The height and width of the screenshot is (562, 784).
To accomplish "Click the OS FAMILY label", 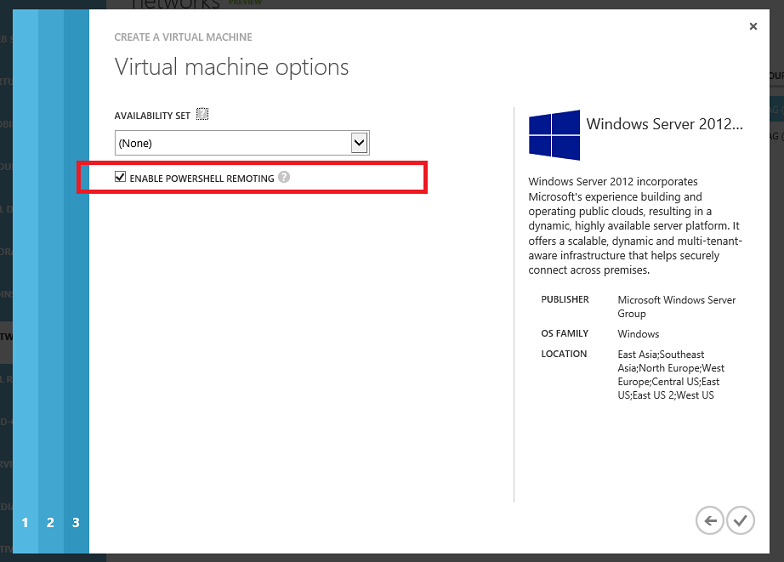I will [564, 334].
